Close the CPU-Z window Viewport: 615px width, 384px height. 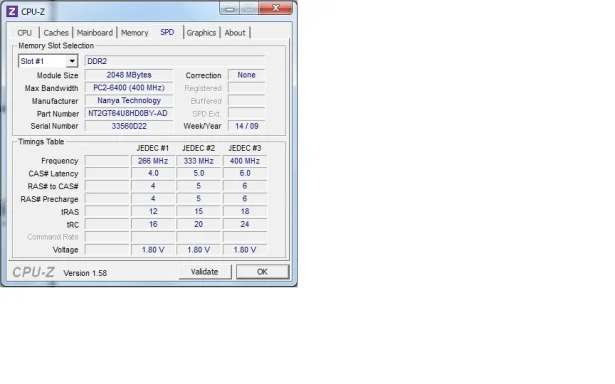[x=276, y=8]
